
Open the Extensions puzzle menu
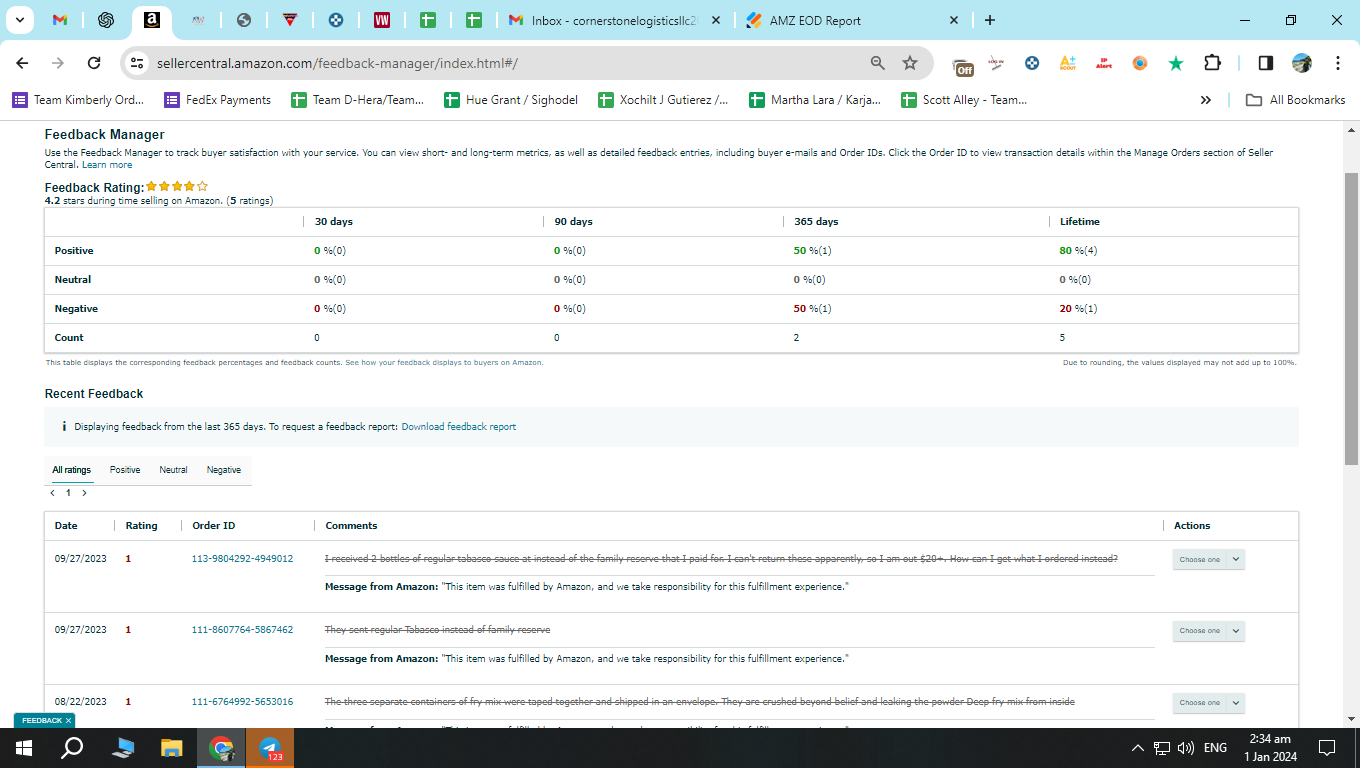pyautogui.click(x=1212, y=63)
